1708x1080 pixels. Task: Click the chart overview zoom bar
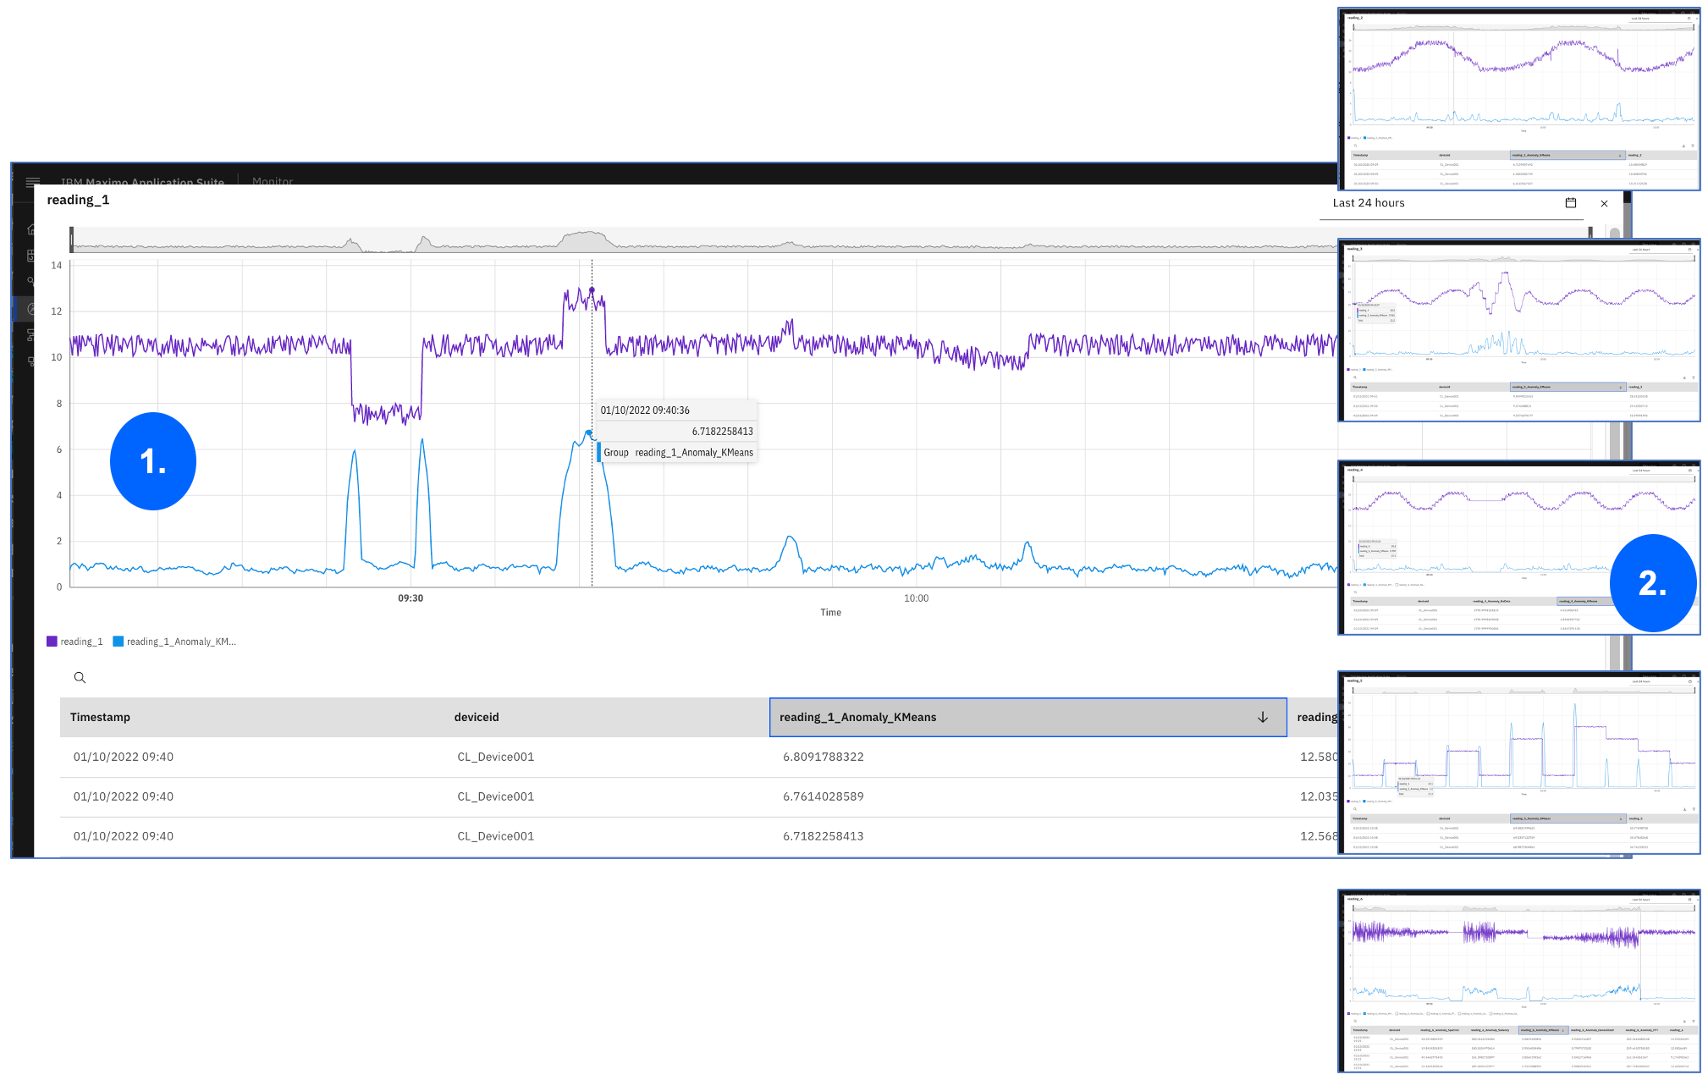(704, 240)
